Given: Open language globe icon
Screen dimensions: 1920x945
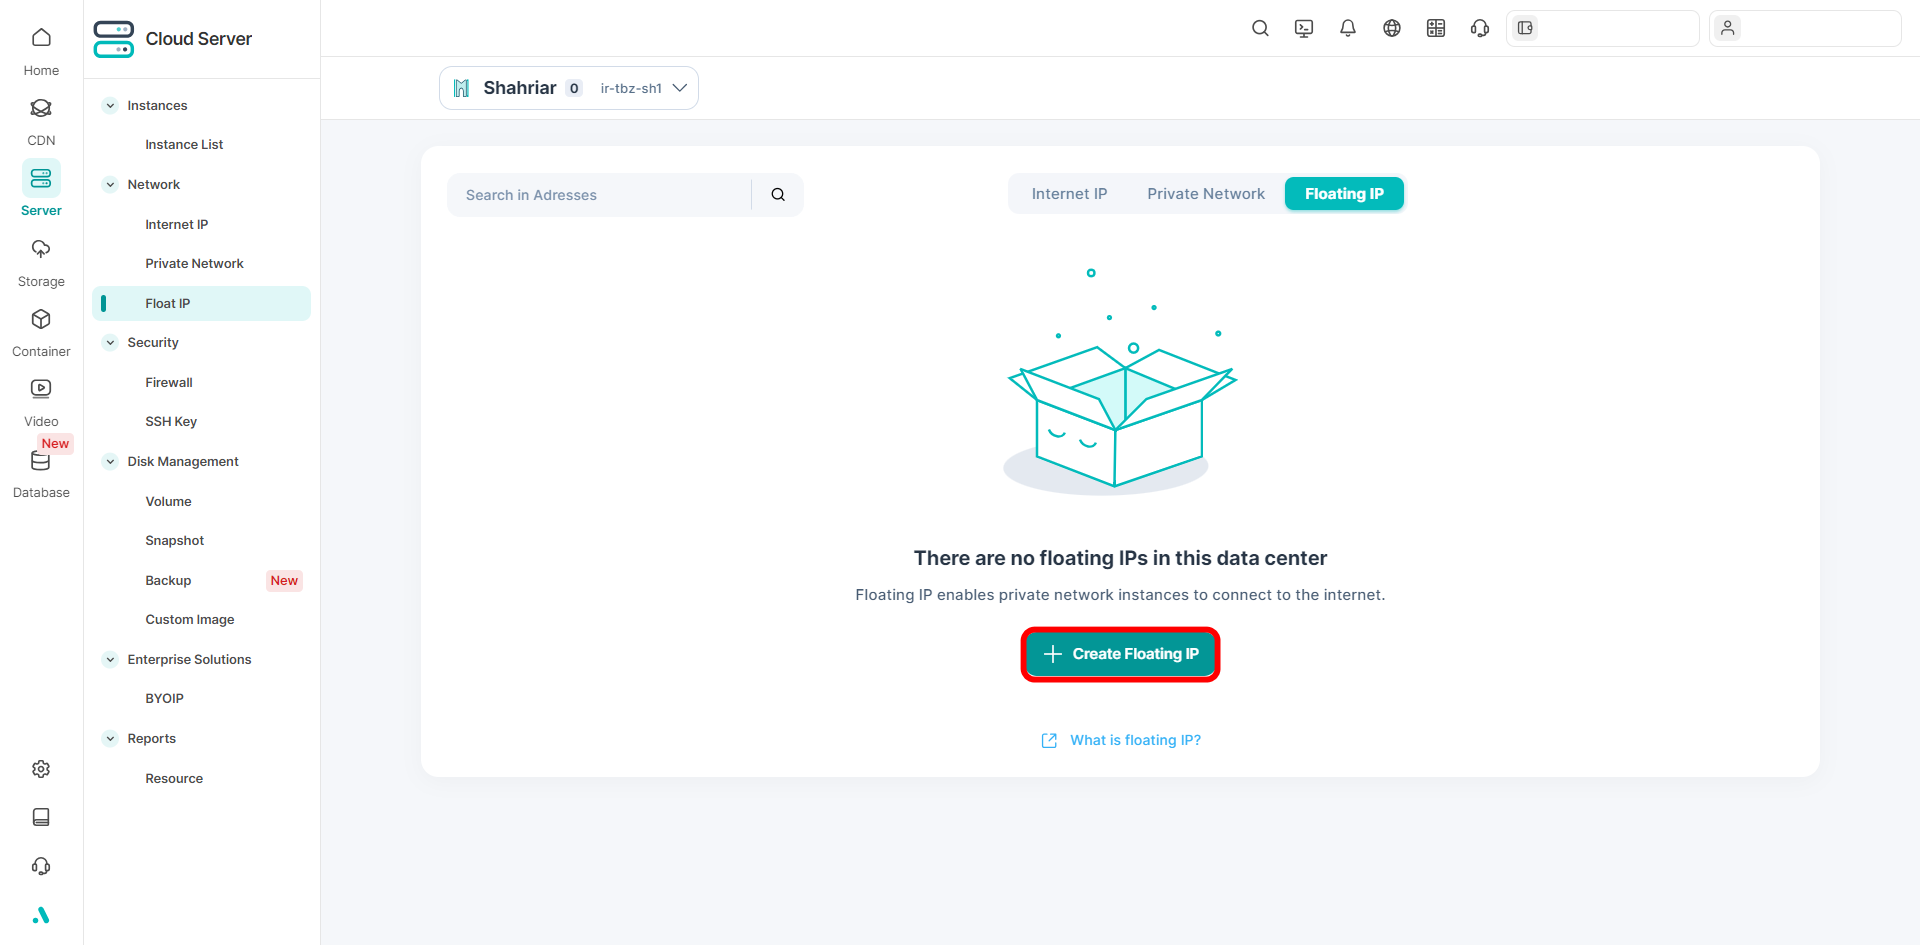Looking at the screenshot, I should tap(1392, 28).
